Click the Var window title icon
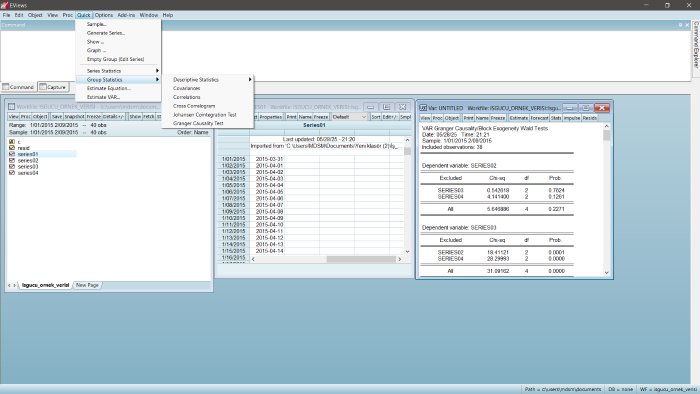 click(422, 108)
